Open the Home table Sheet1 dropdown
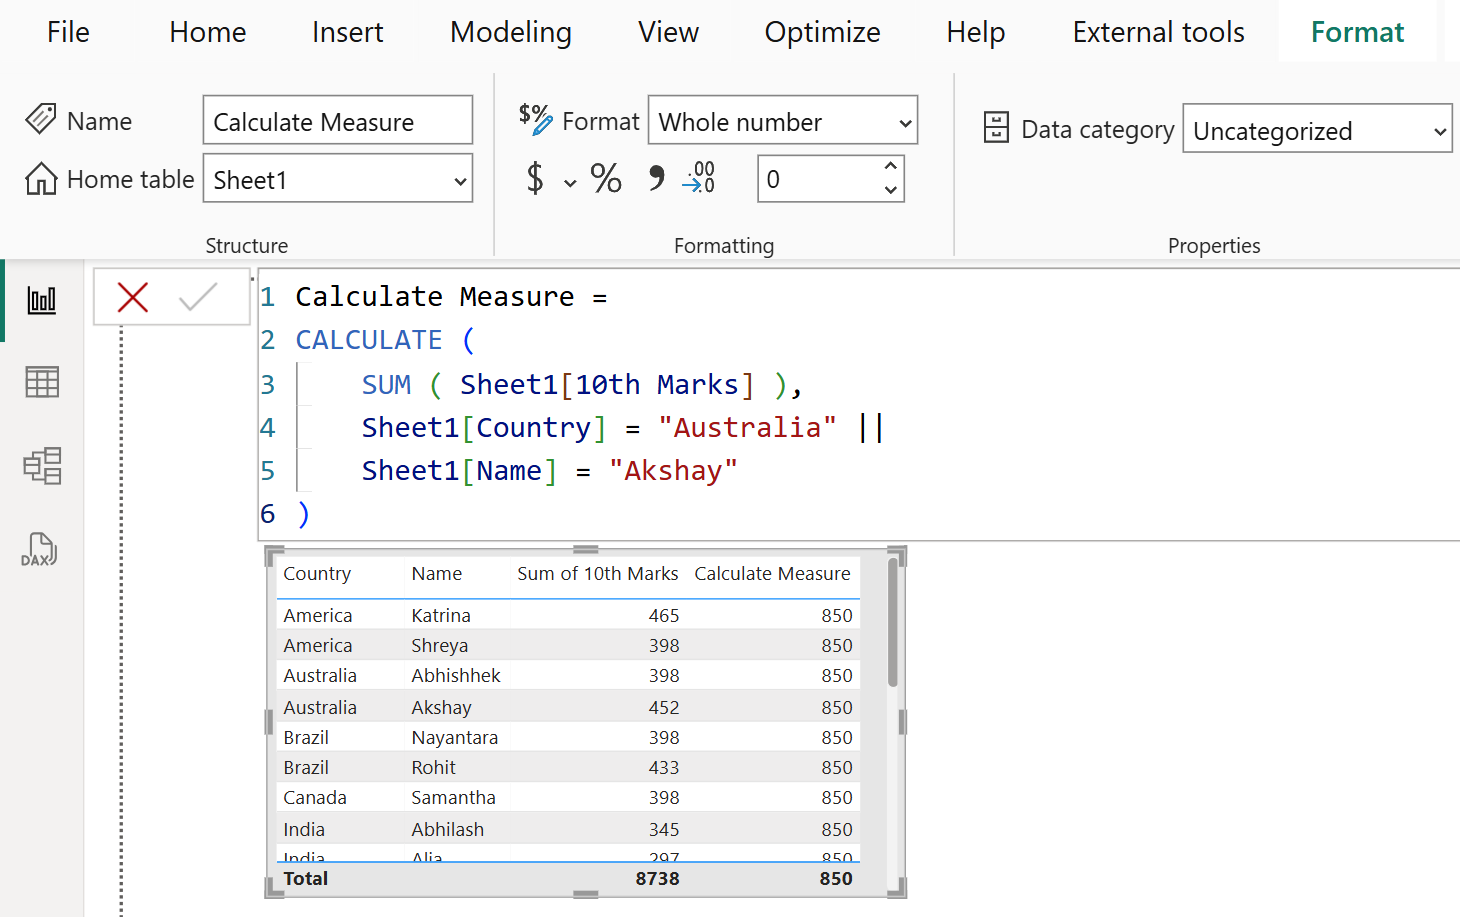 pyautogui.click(x=337, y=179)
